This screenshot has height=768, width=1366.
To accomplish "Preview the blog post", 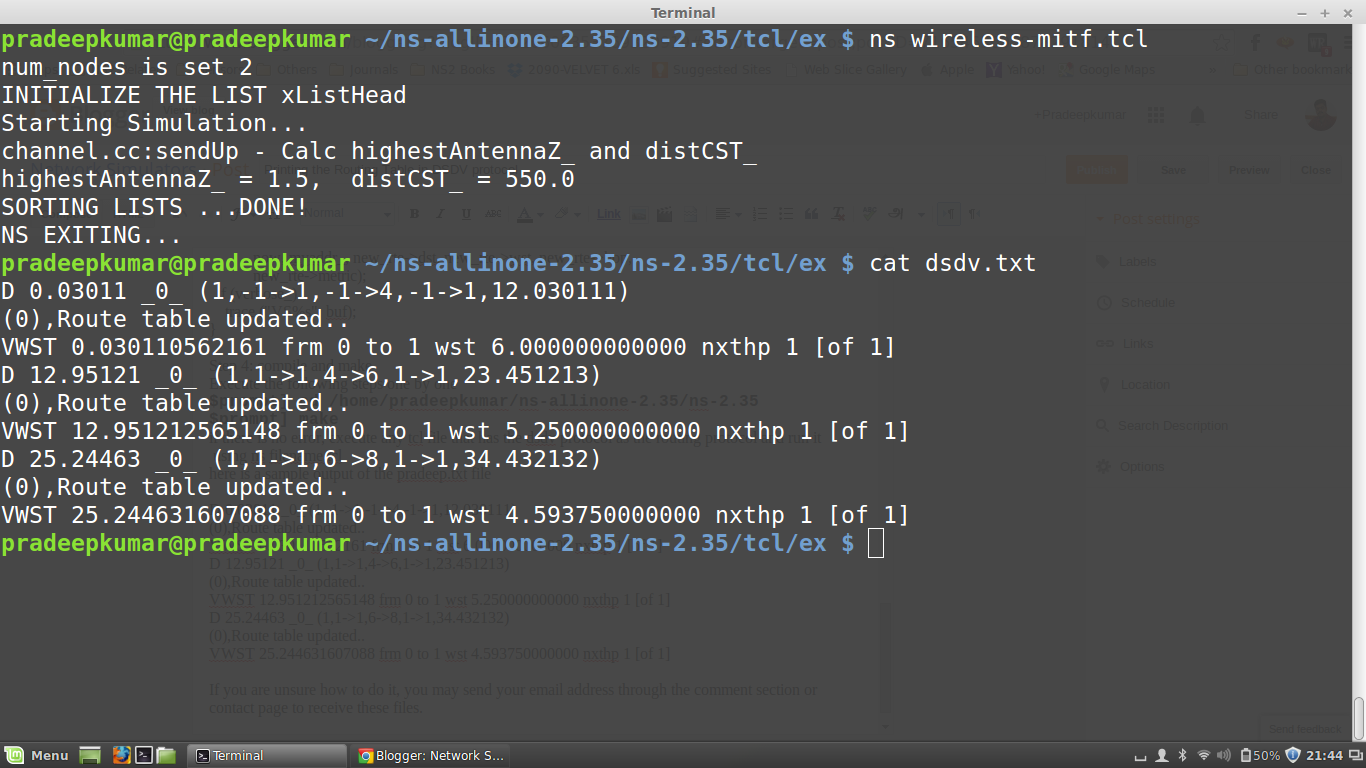I will 1248,170.
